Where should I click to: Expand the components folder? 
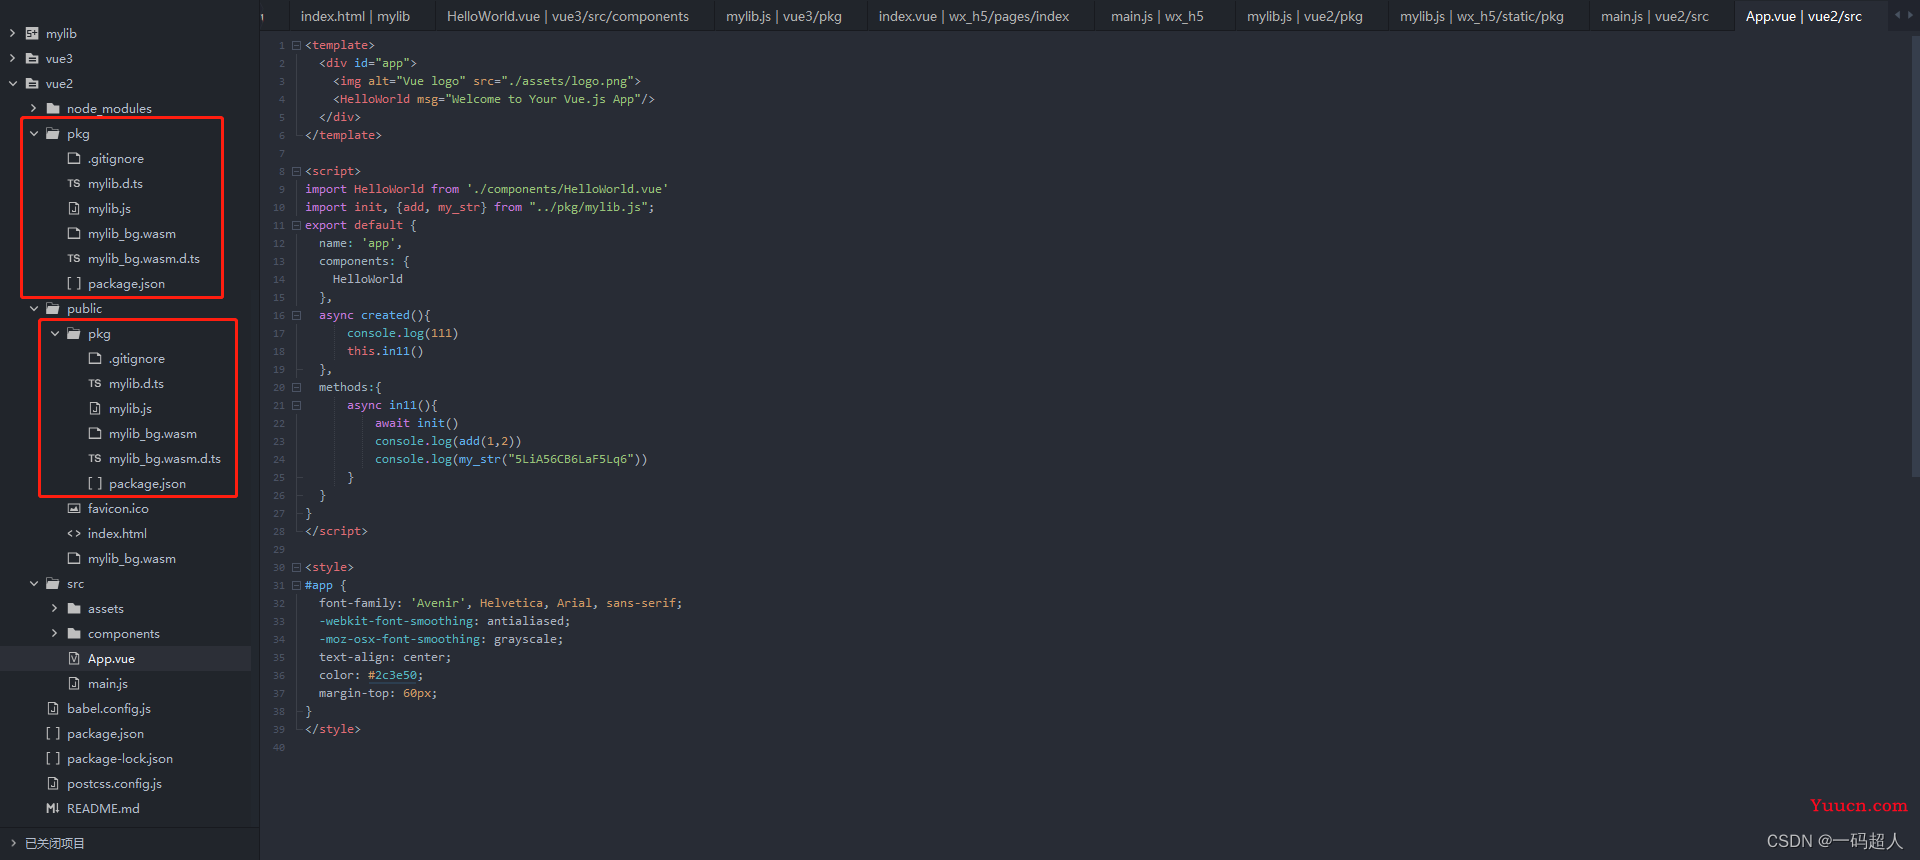54,633
